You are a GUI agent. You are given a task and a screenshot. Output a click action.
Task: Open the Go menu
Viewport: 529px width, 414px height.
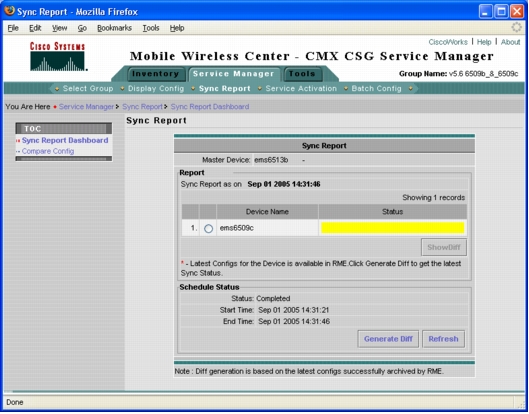(82, 28)
